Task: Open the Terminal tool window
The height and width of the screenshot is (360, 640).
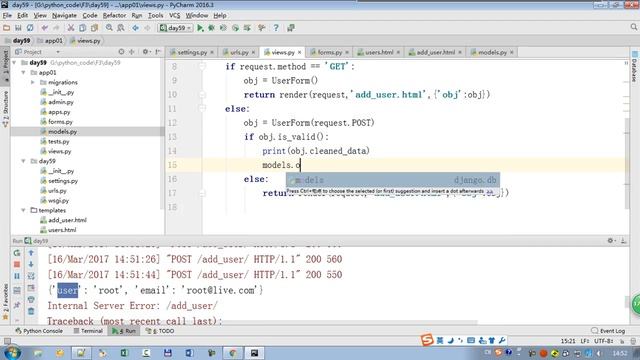Action: pyautogui.click(x=88, y=331)
